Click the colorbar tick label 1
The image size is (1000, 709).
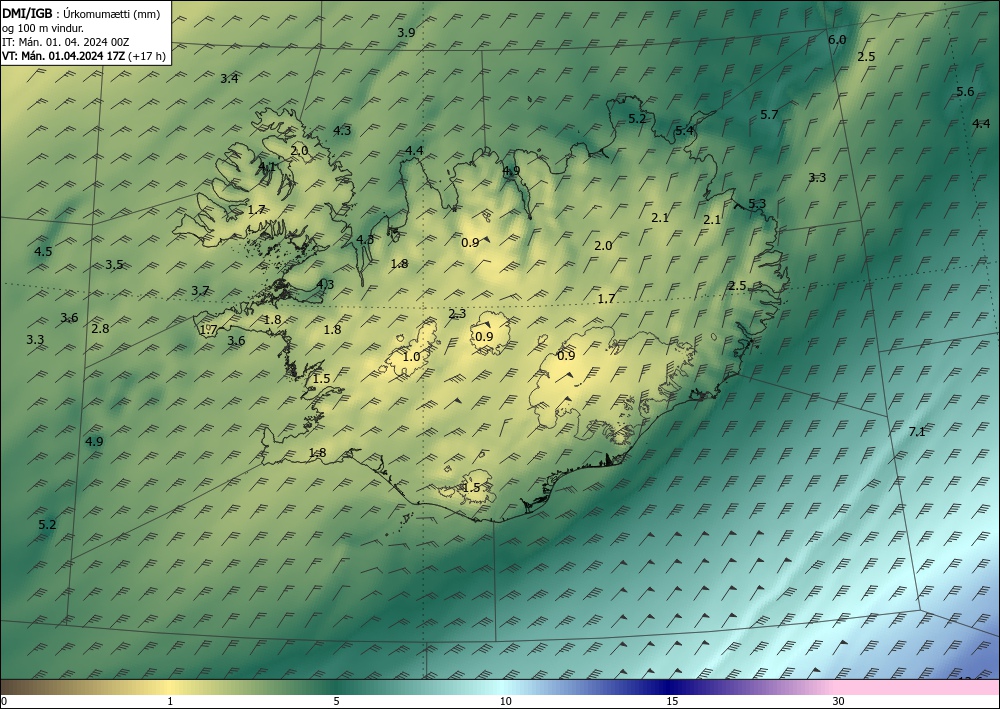[170, 701]
